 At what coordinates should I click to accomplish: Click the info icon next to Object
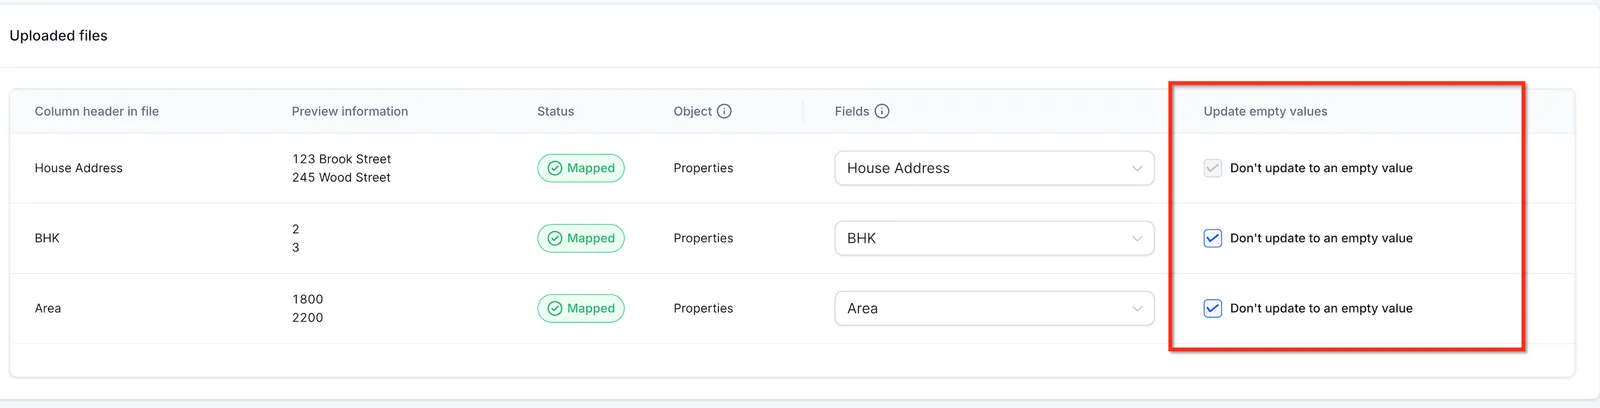coord(724,111)
